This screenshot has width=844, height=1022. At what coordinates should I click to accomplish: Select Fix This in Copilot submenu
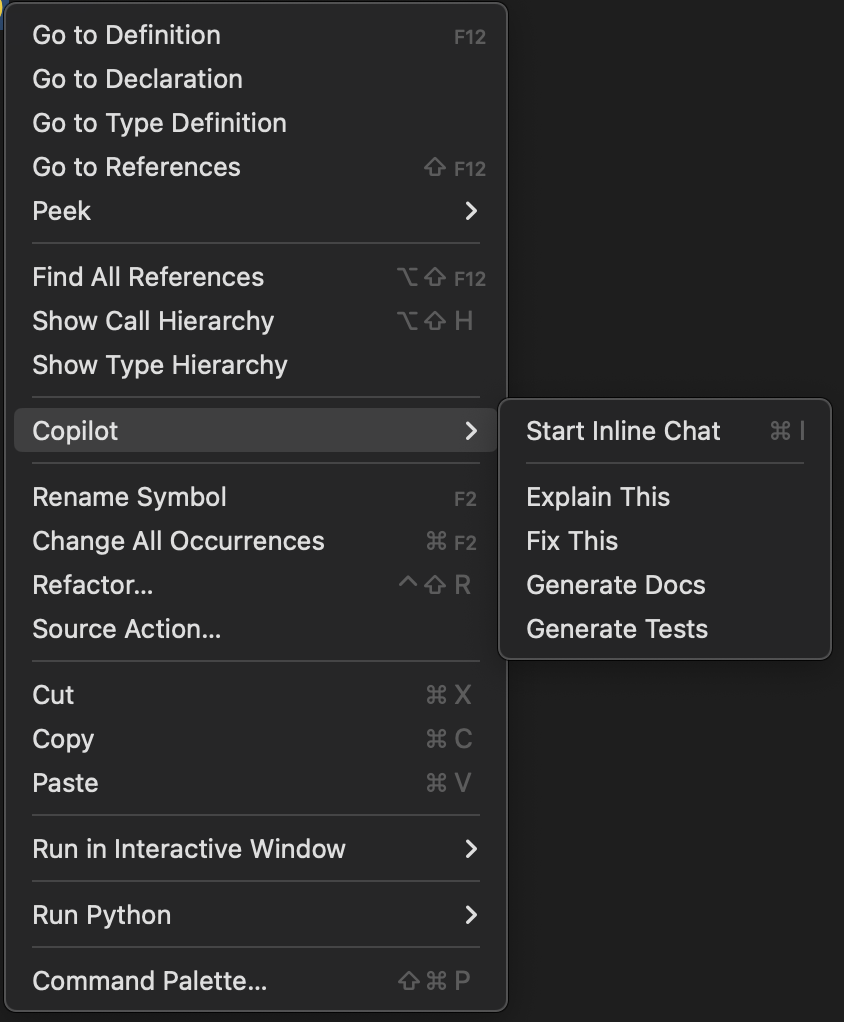572,541
